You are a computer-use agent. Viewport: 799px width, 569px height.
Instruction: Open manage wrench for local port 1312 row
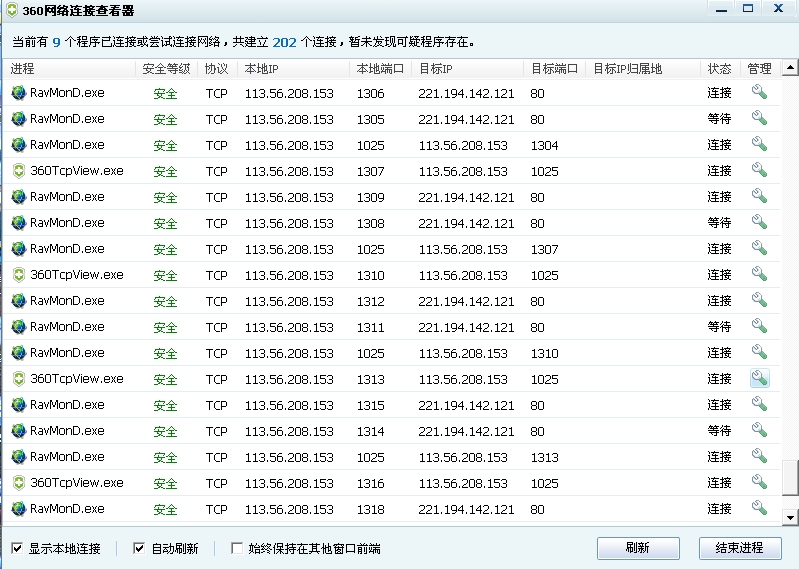(759, 300)
